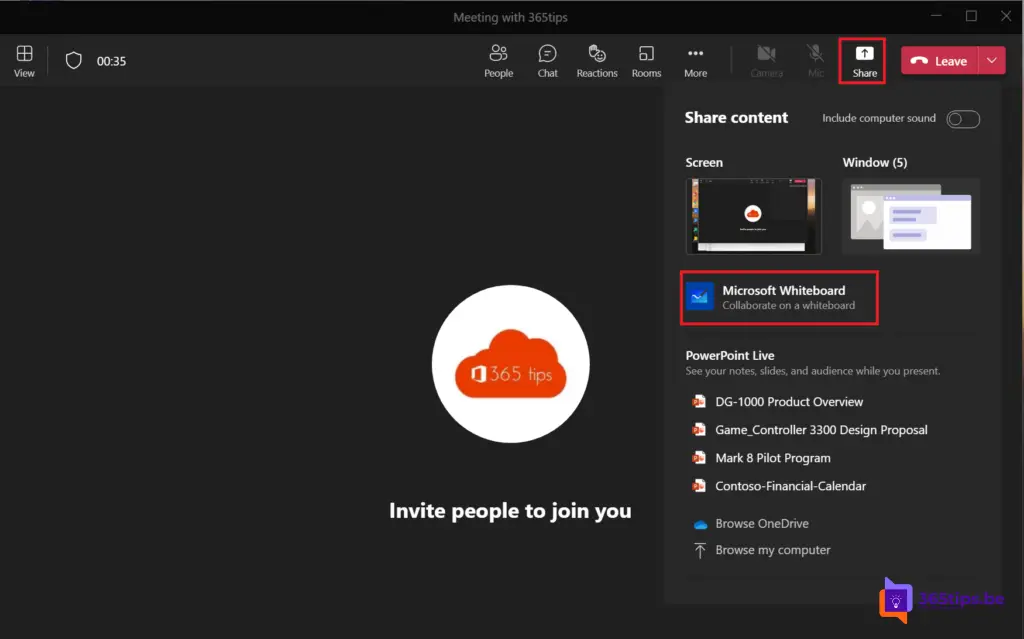1024x639 pixels.
Task: Select the Window share thumbnail
Action: pos(911,216)
